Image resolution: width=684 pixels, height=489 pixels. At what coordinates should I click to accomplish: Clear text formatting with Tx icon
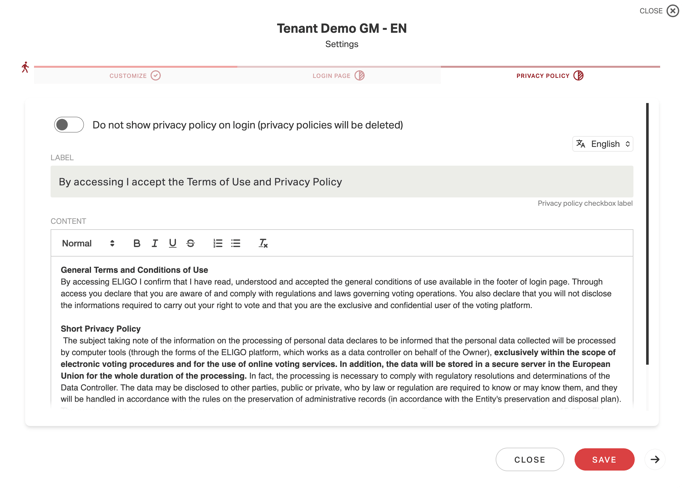tap(263, 243)
